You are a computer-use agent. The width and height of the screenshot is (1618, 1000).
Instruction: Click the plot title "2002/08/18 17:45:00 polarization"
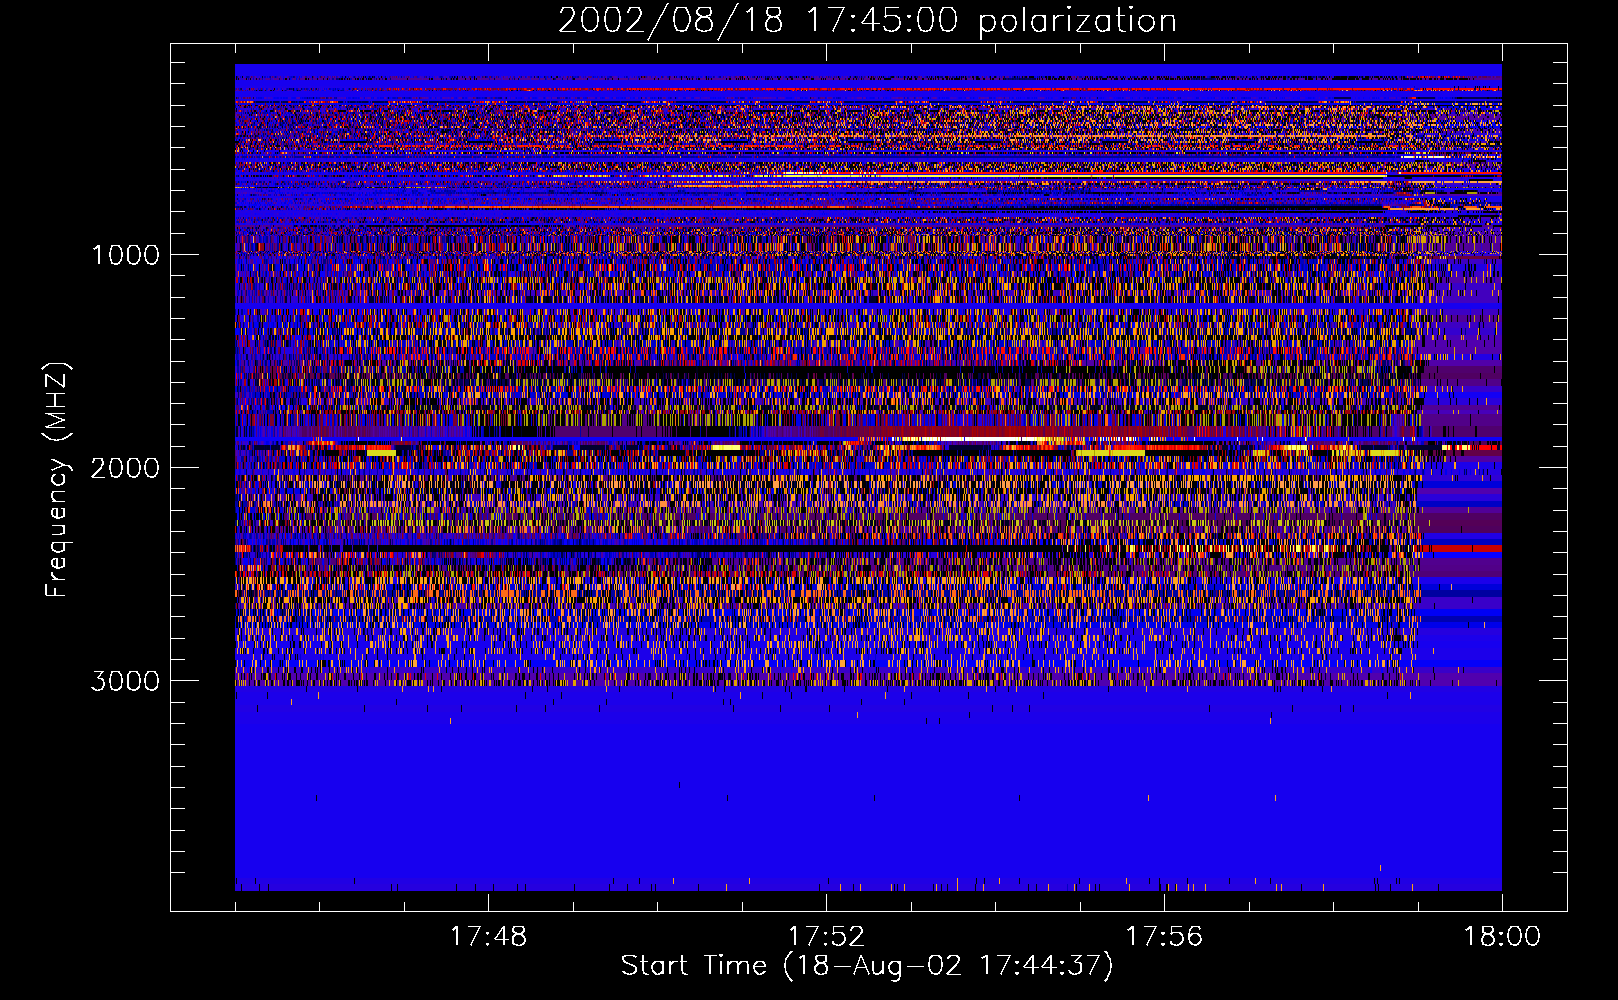[867, 20]
